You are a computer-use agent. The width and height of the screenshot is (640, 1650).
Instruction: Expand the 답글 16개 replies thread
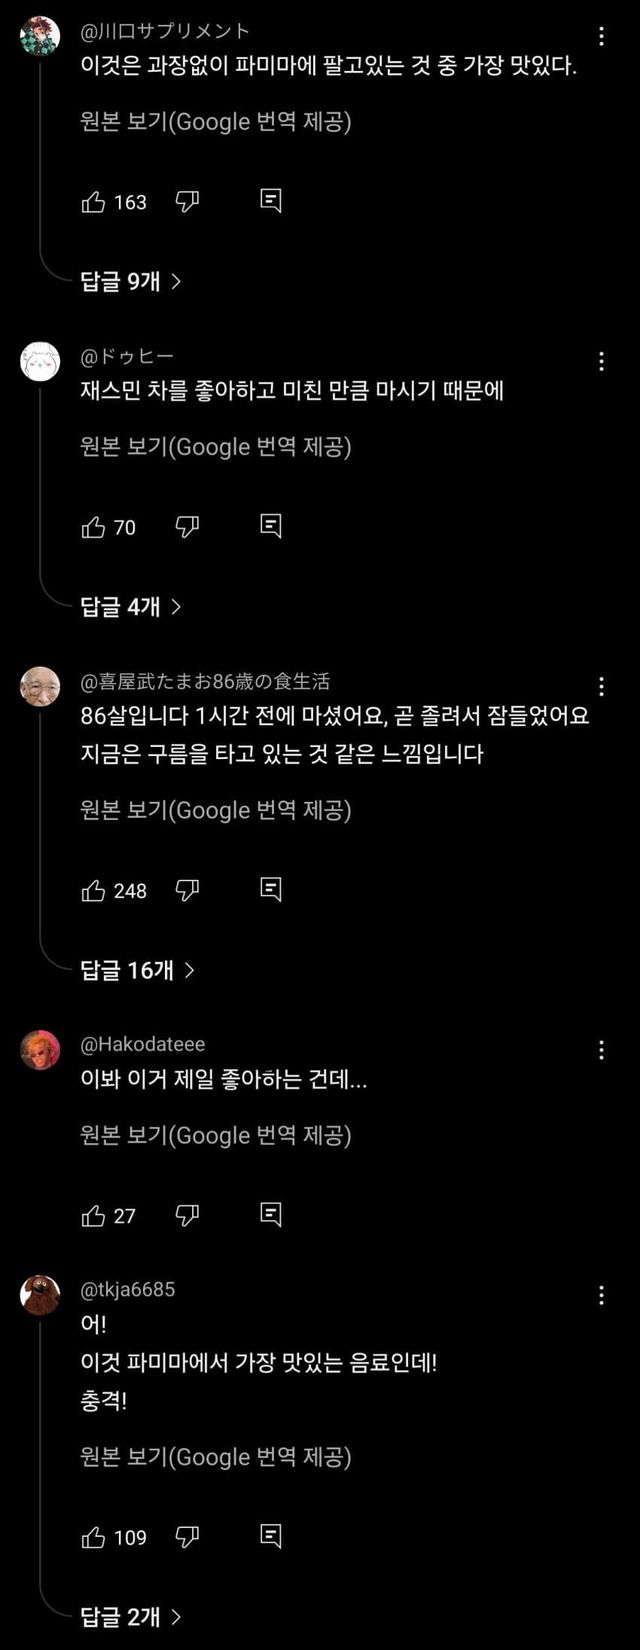click(x=137, y=970)
